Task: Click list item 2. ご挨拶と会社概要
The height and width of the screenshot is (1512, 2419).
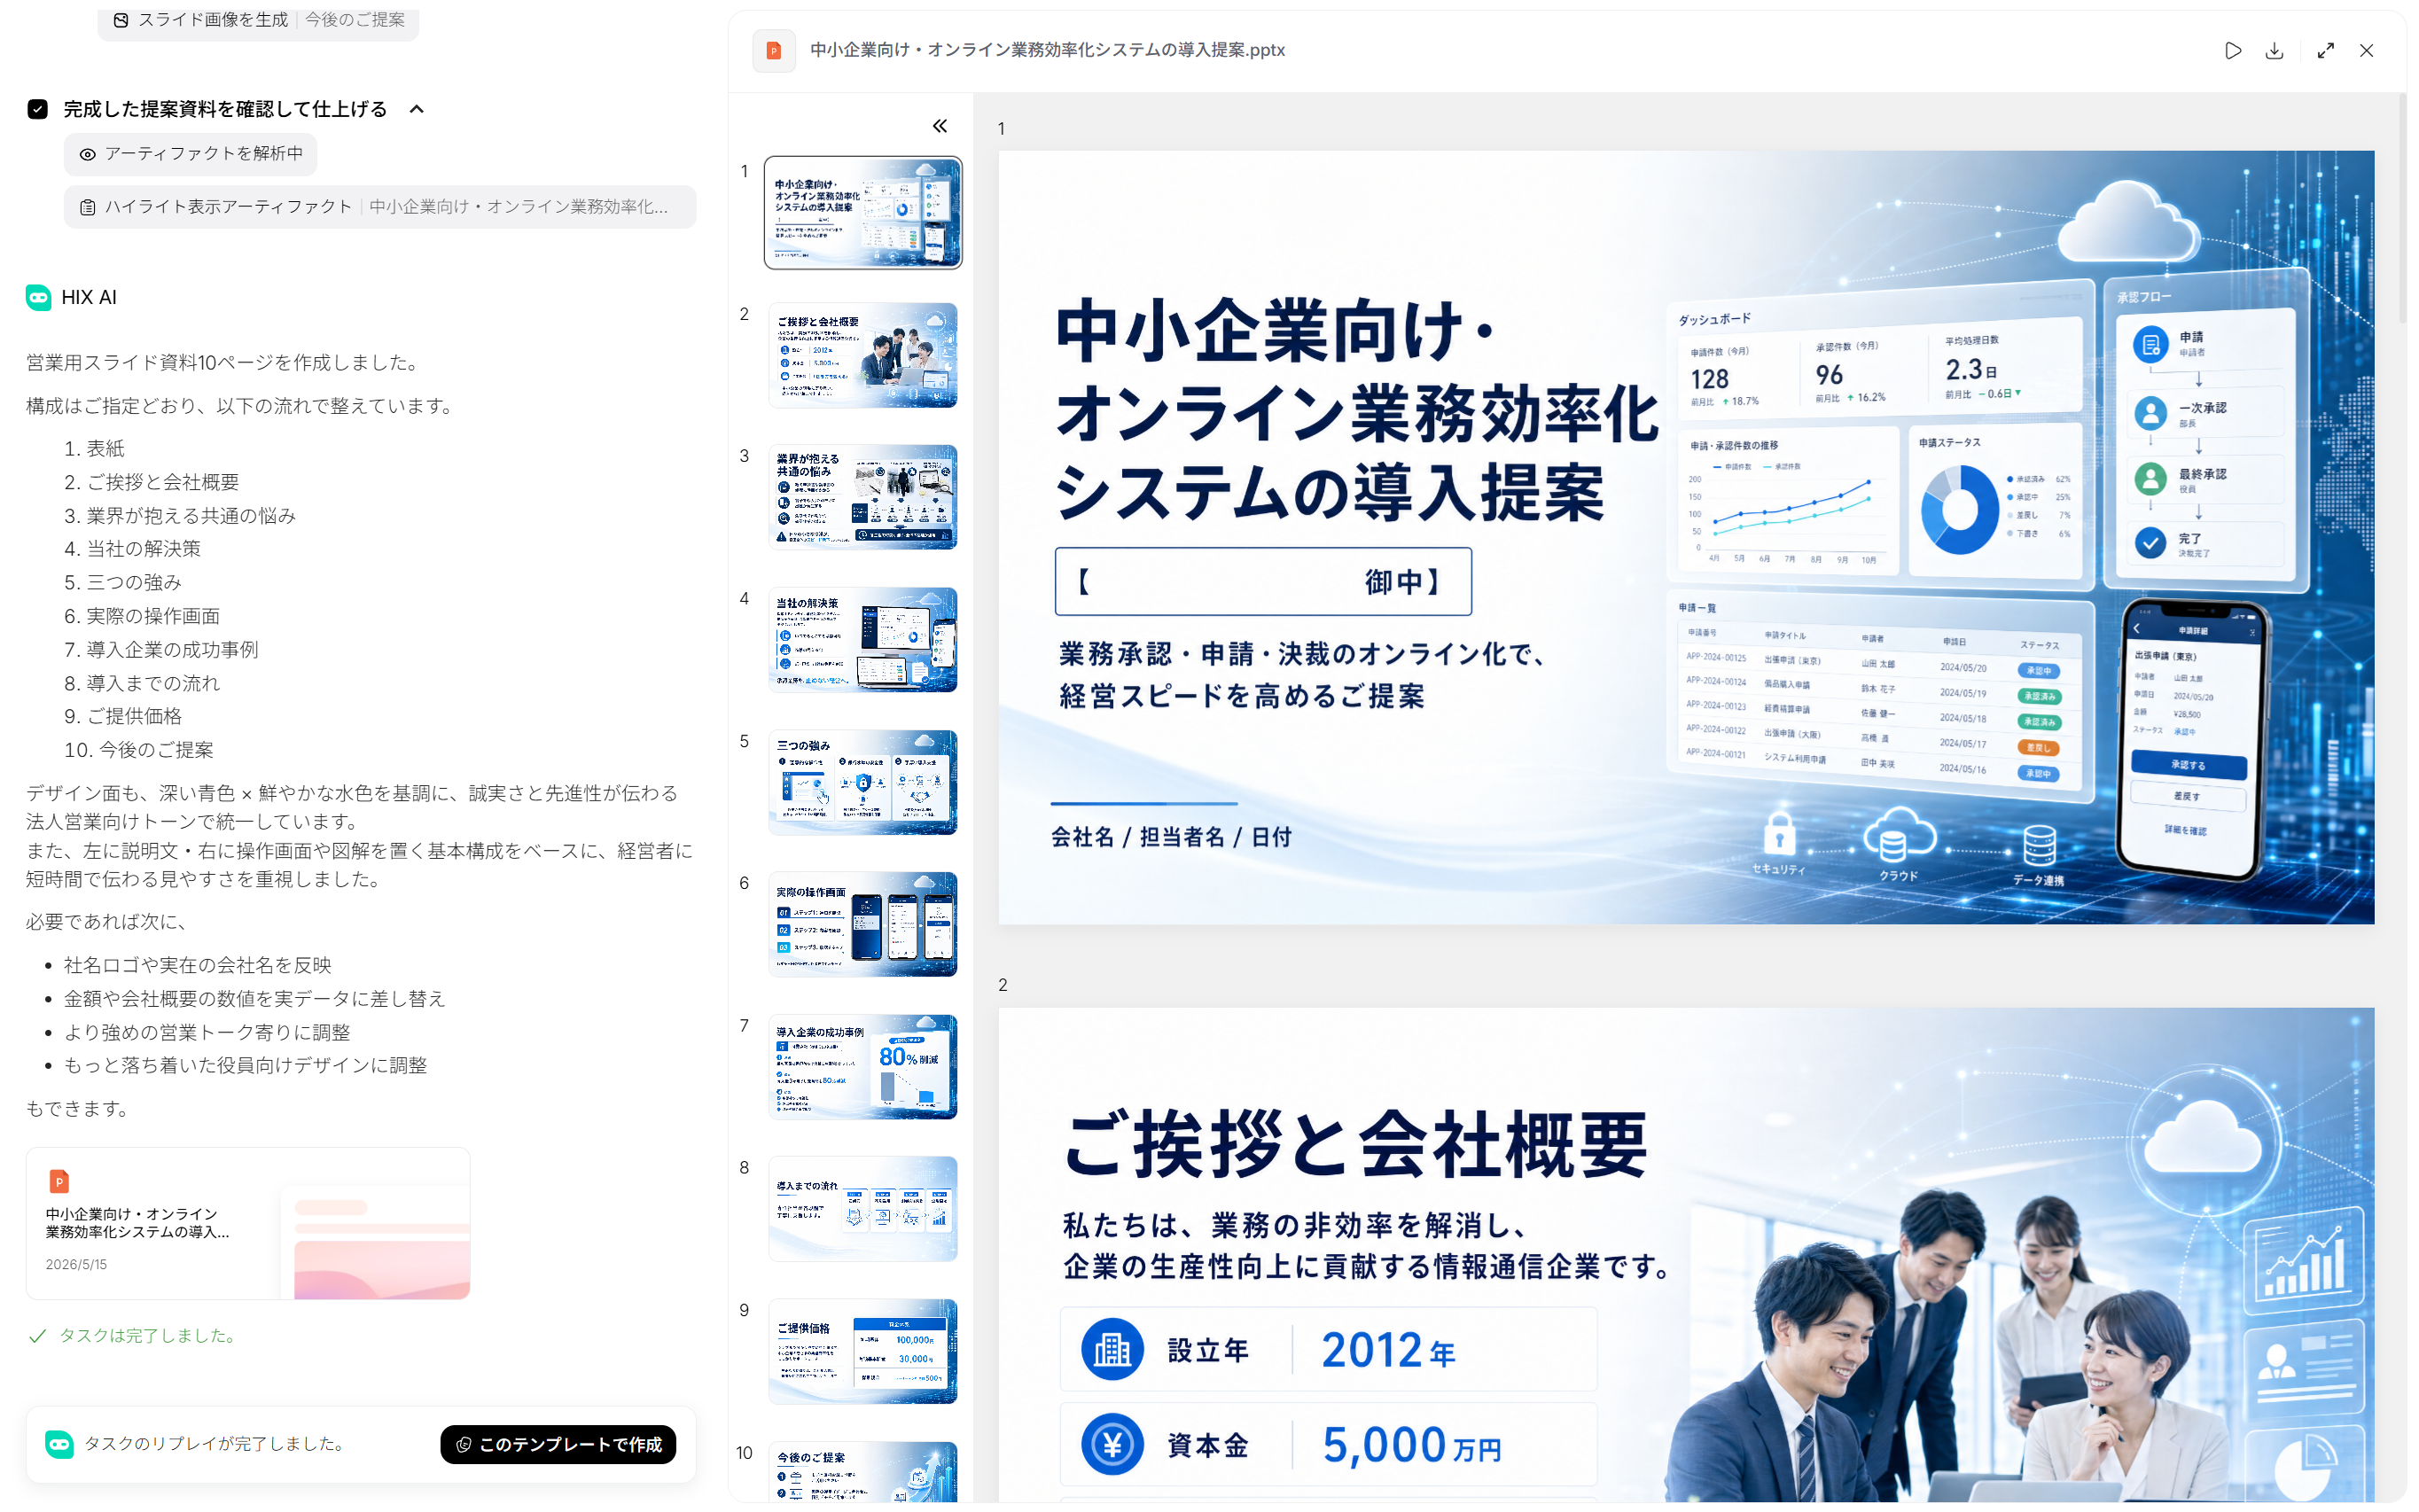Action: (x=152, y=482)
